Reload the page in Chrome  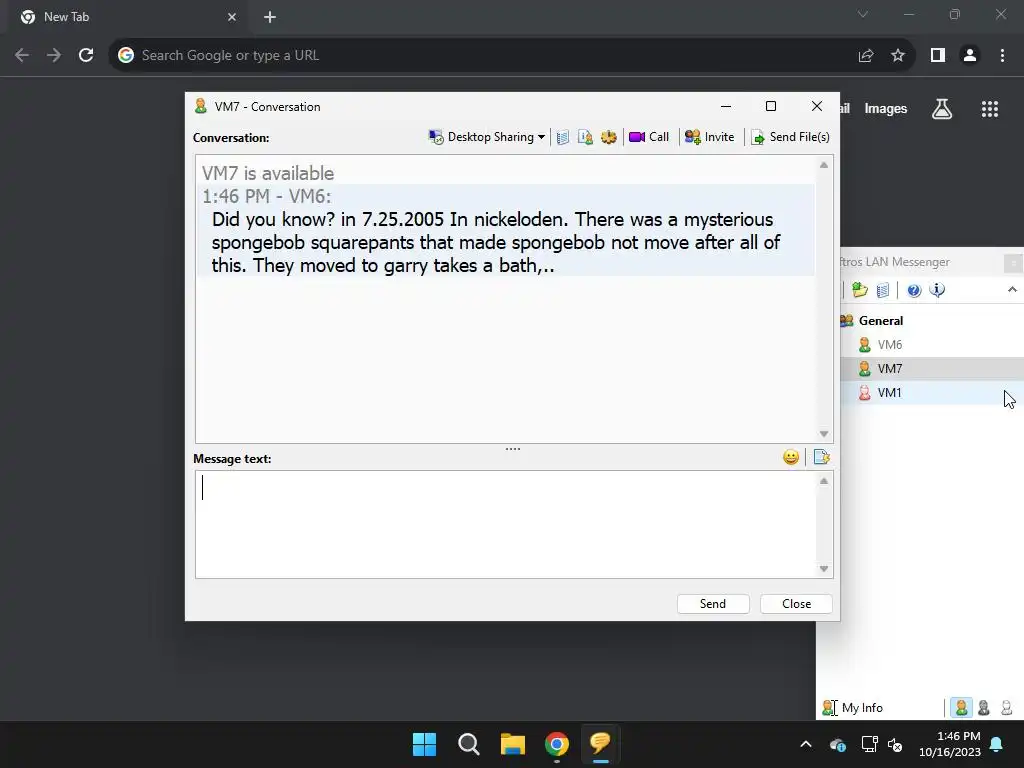click(86, 56)
